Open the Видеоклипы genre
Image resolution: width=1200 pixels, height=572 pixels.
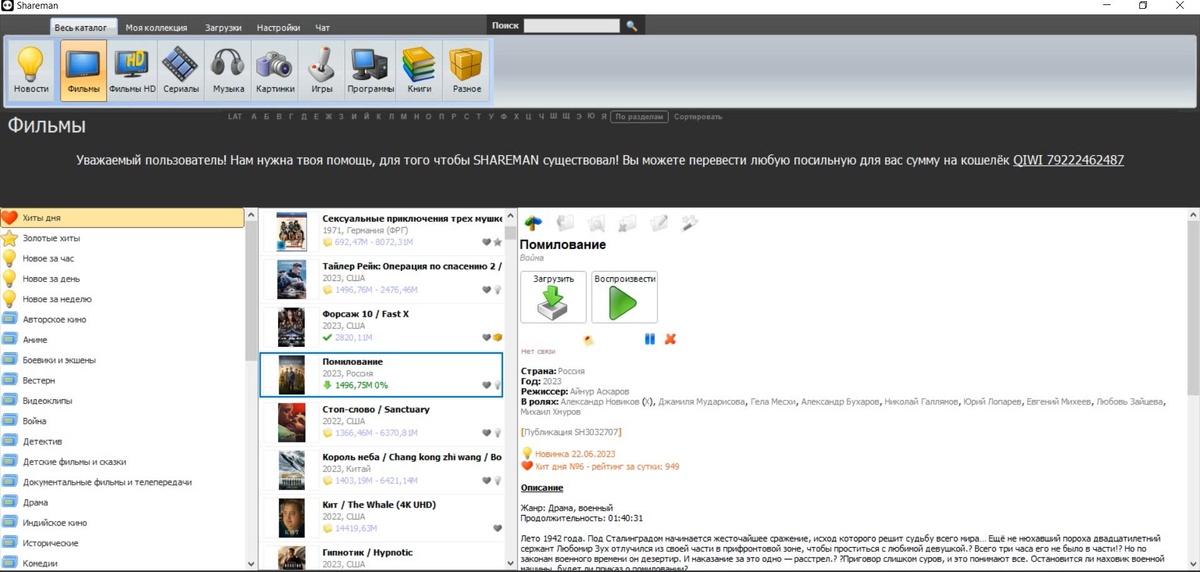[122, 401]
